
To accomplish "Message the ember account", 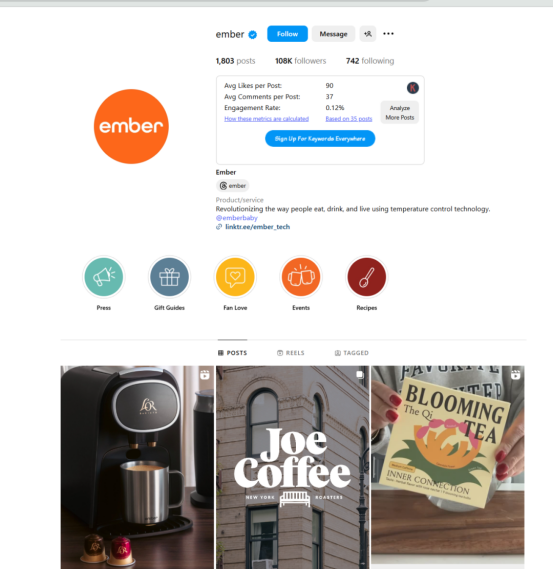I will click(x=333, y=34).
